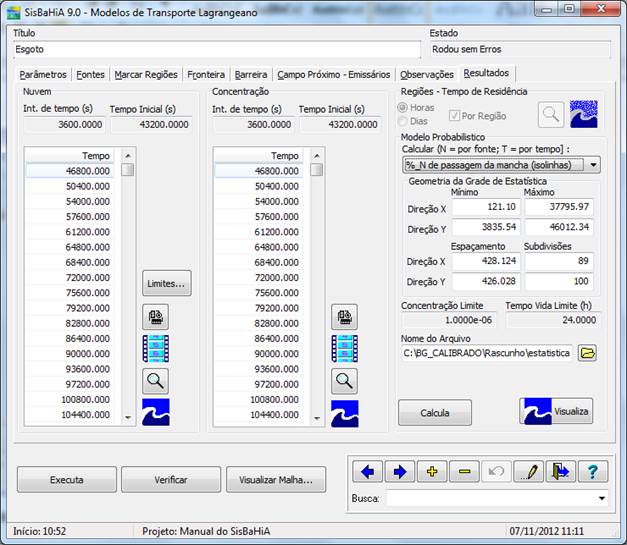Image resolution: width=627 pixels, height=545 pixels.
Task: Click the Concentração list scroll-up arrow
Action: tap(317, 156)
